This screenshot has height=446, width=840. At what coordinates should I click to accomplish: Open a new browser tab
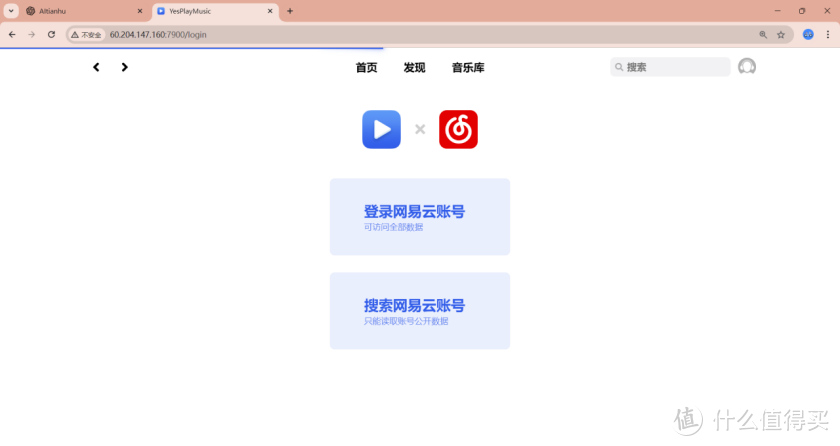tap(290, 11)
